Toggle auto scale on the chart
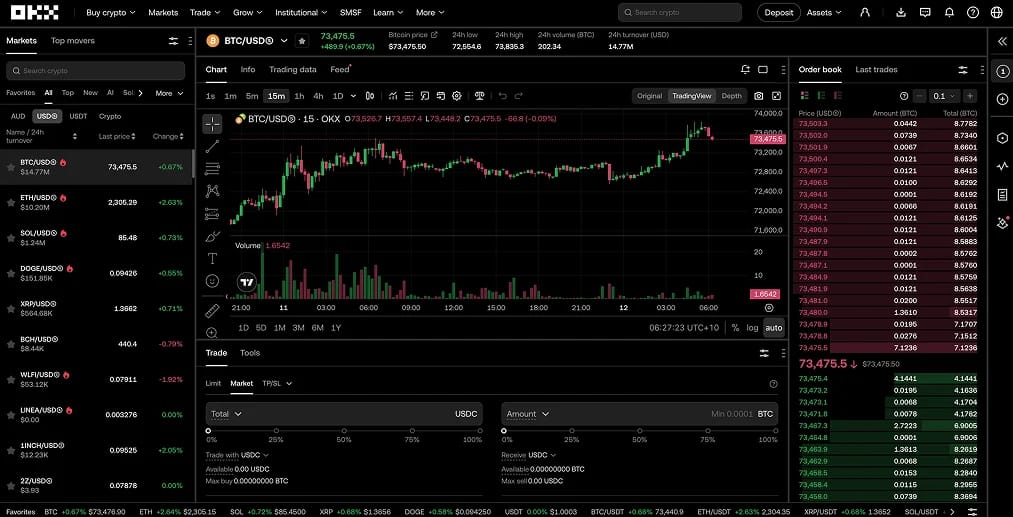1013x517 pixels. pyautogui.click(x=773, y=328)
